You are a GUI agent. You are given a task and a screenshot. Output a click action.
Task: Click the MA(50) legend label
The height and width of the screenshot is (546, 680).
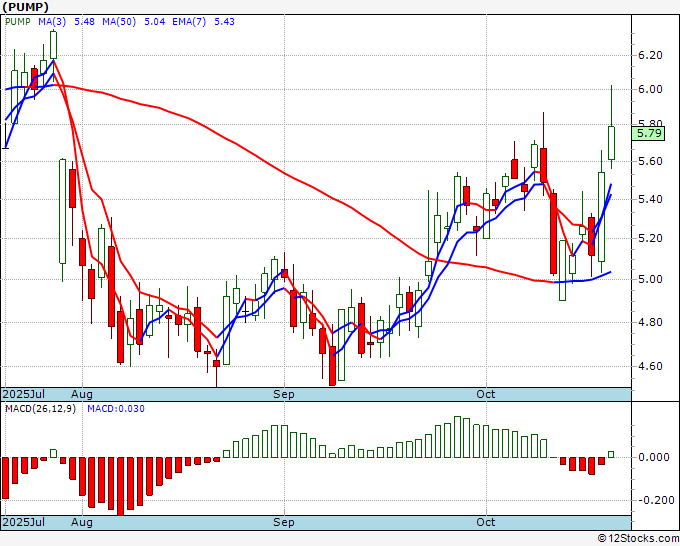pos(119,22)
